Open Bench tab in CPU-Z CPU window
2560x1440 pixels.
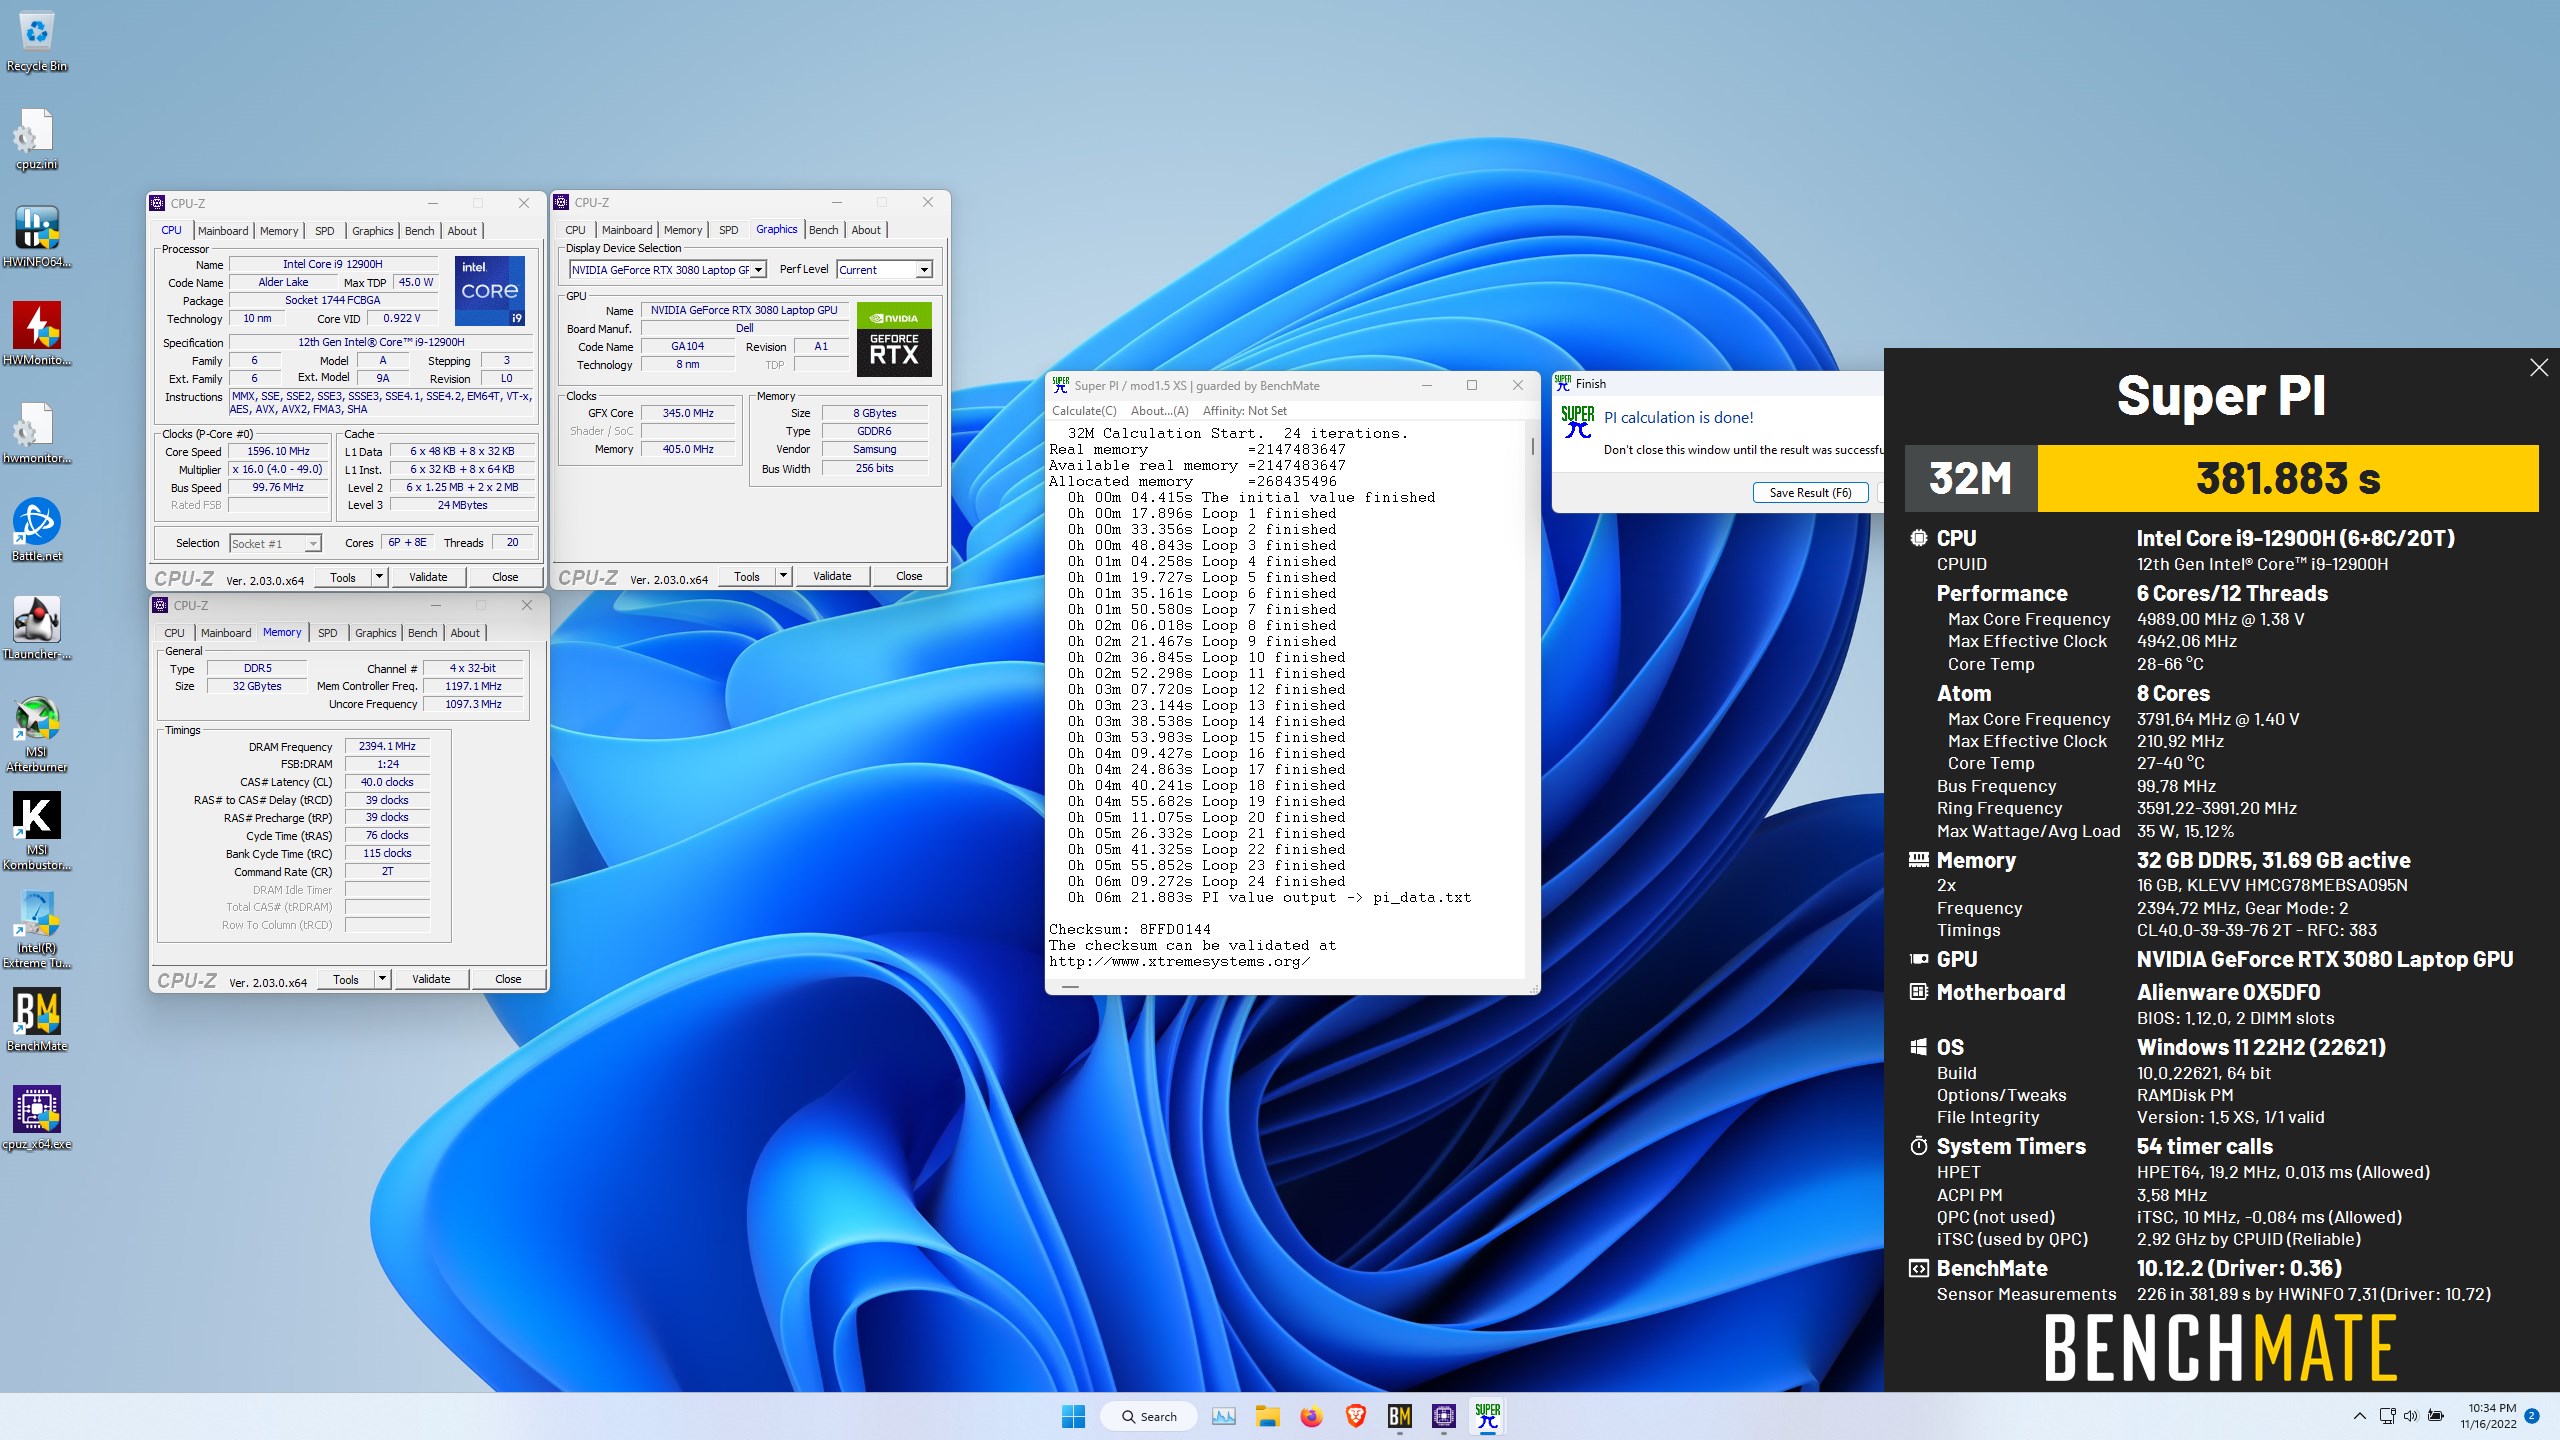coord(420,231)
